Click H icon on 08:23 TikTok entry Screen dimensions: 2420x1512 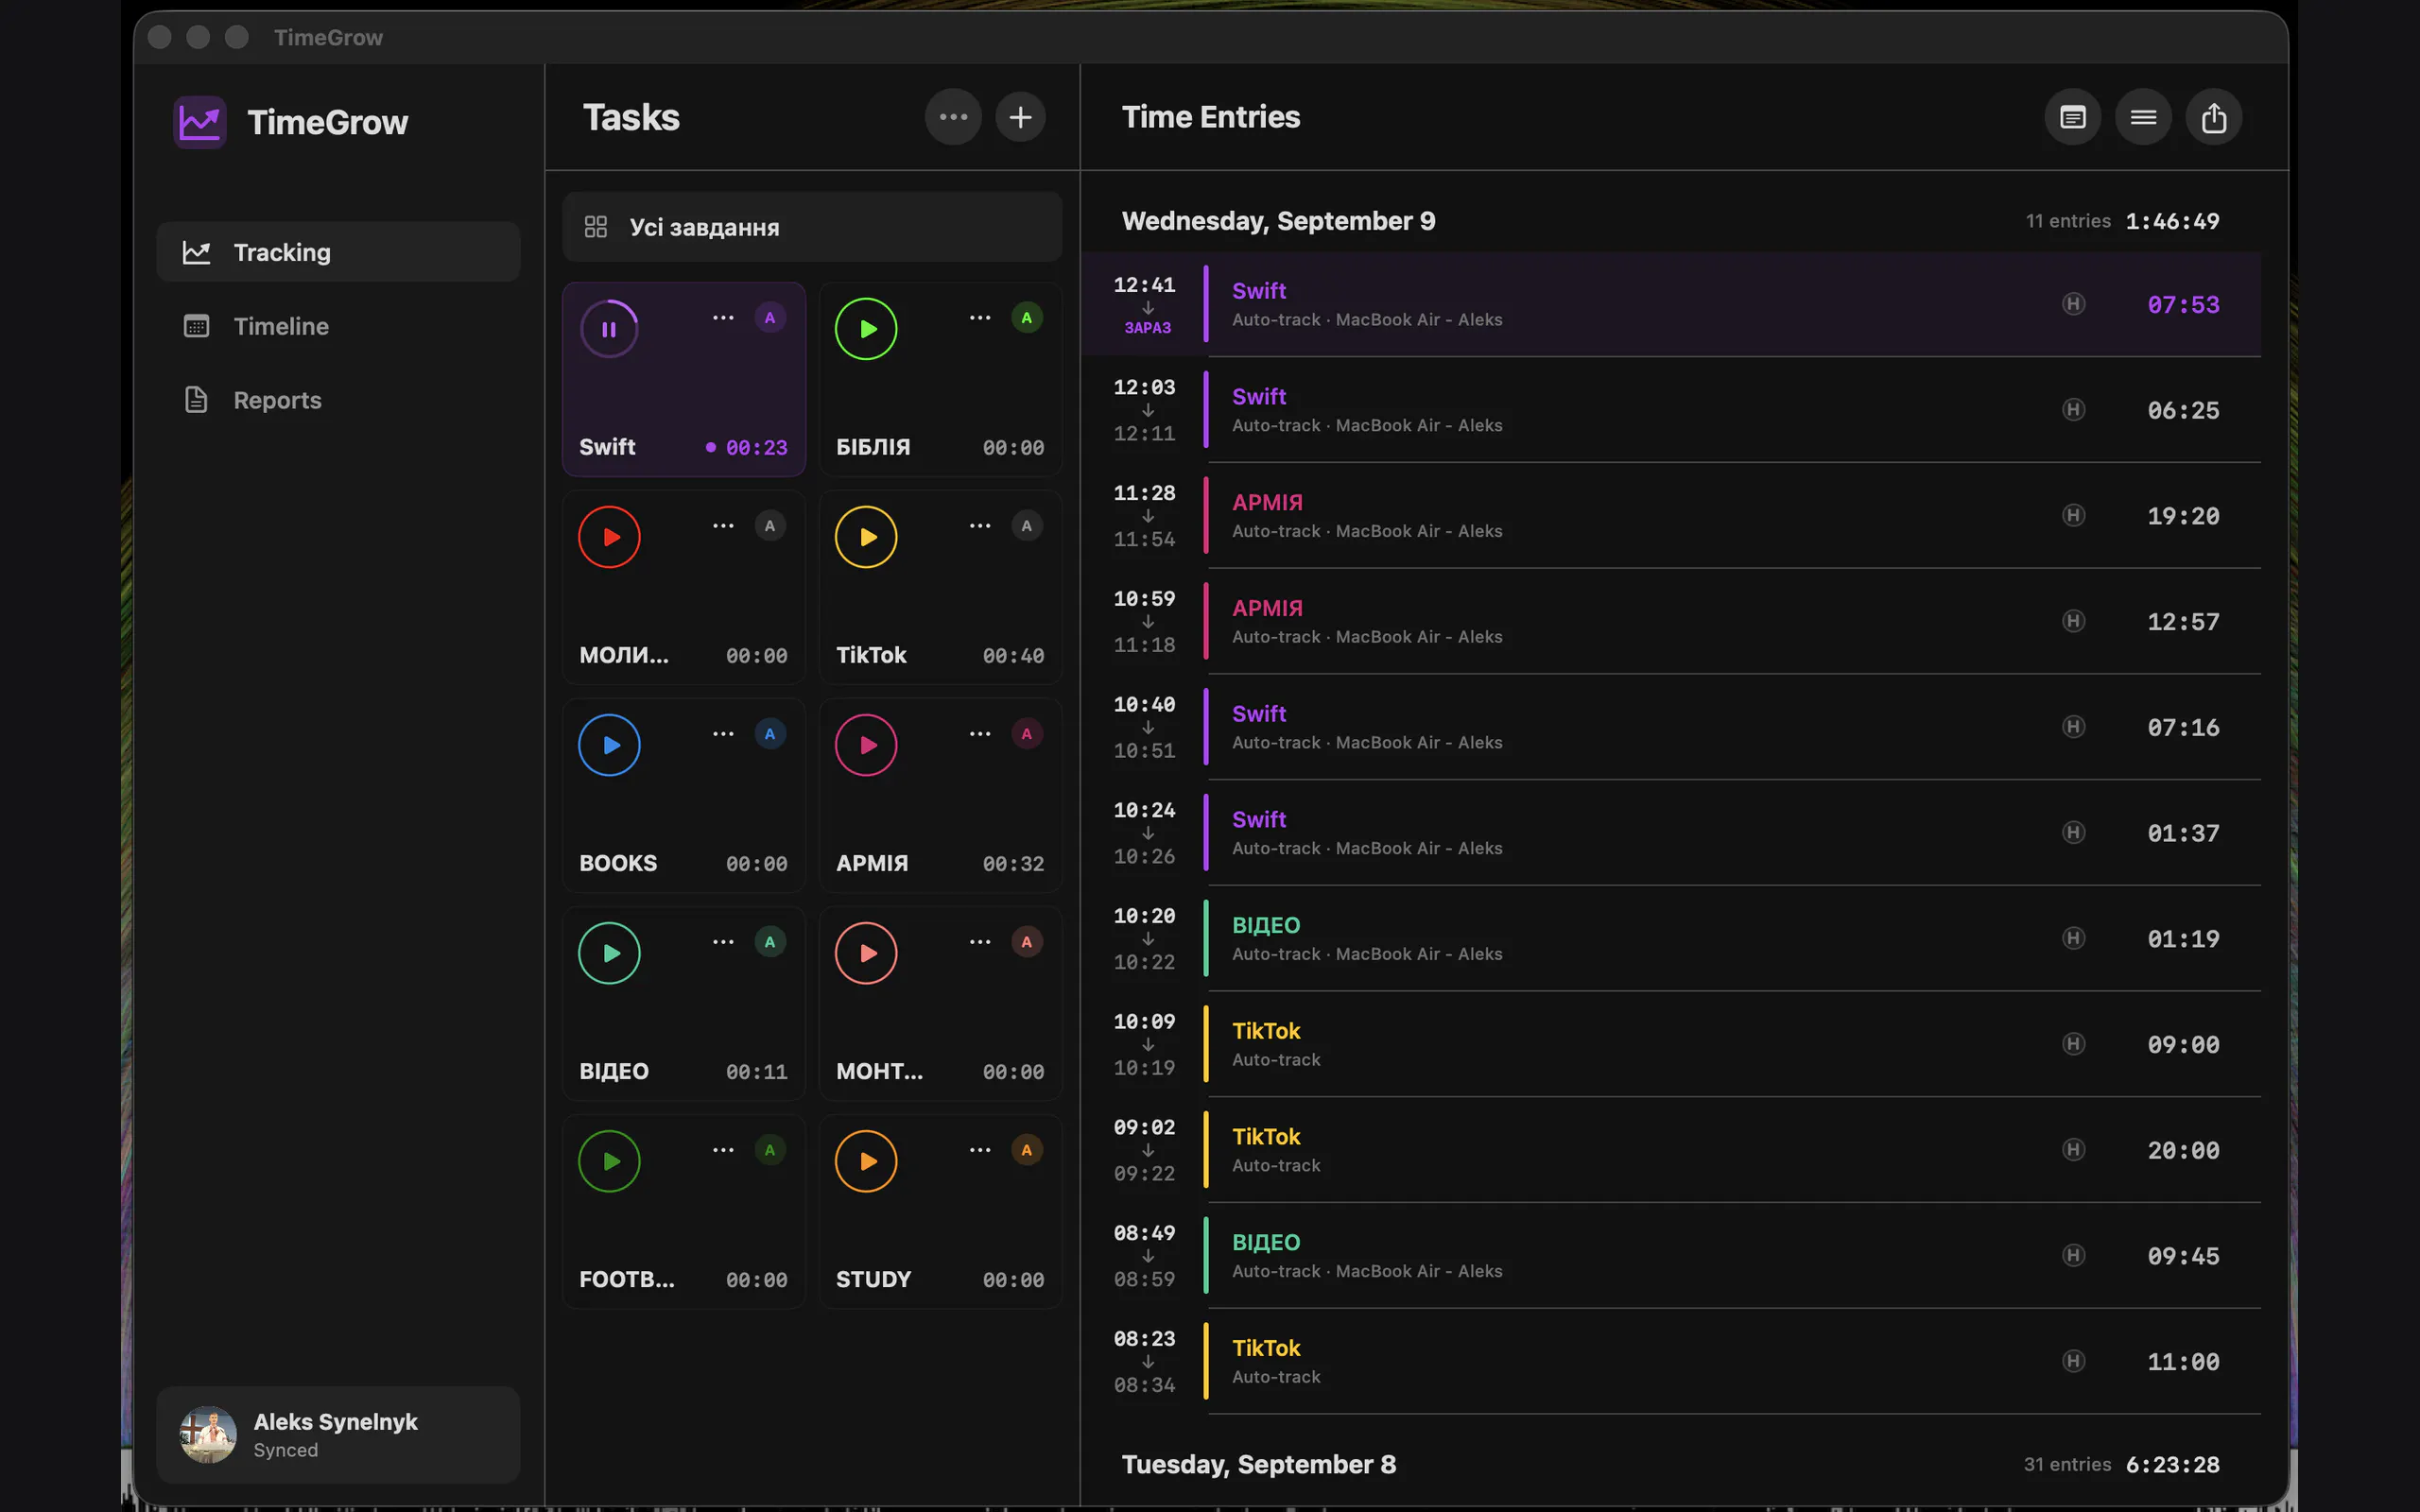[x=2074, y=1361]
